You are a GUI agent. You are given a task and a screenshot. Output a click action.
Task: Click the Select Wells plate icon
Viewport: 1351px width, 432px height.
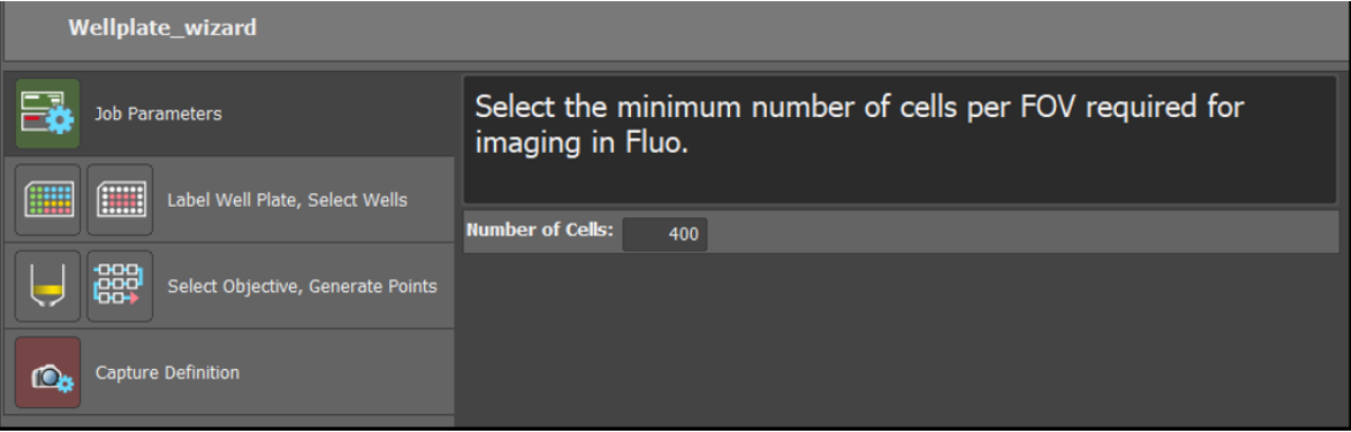(120, 200)
